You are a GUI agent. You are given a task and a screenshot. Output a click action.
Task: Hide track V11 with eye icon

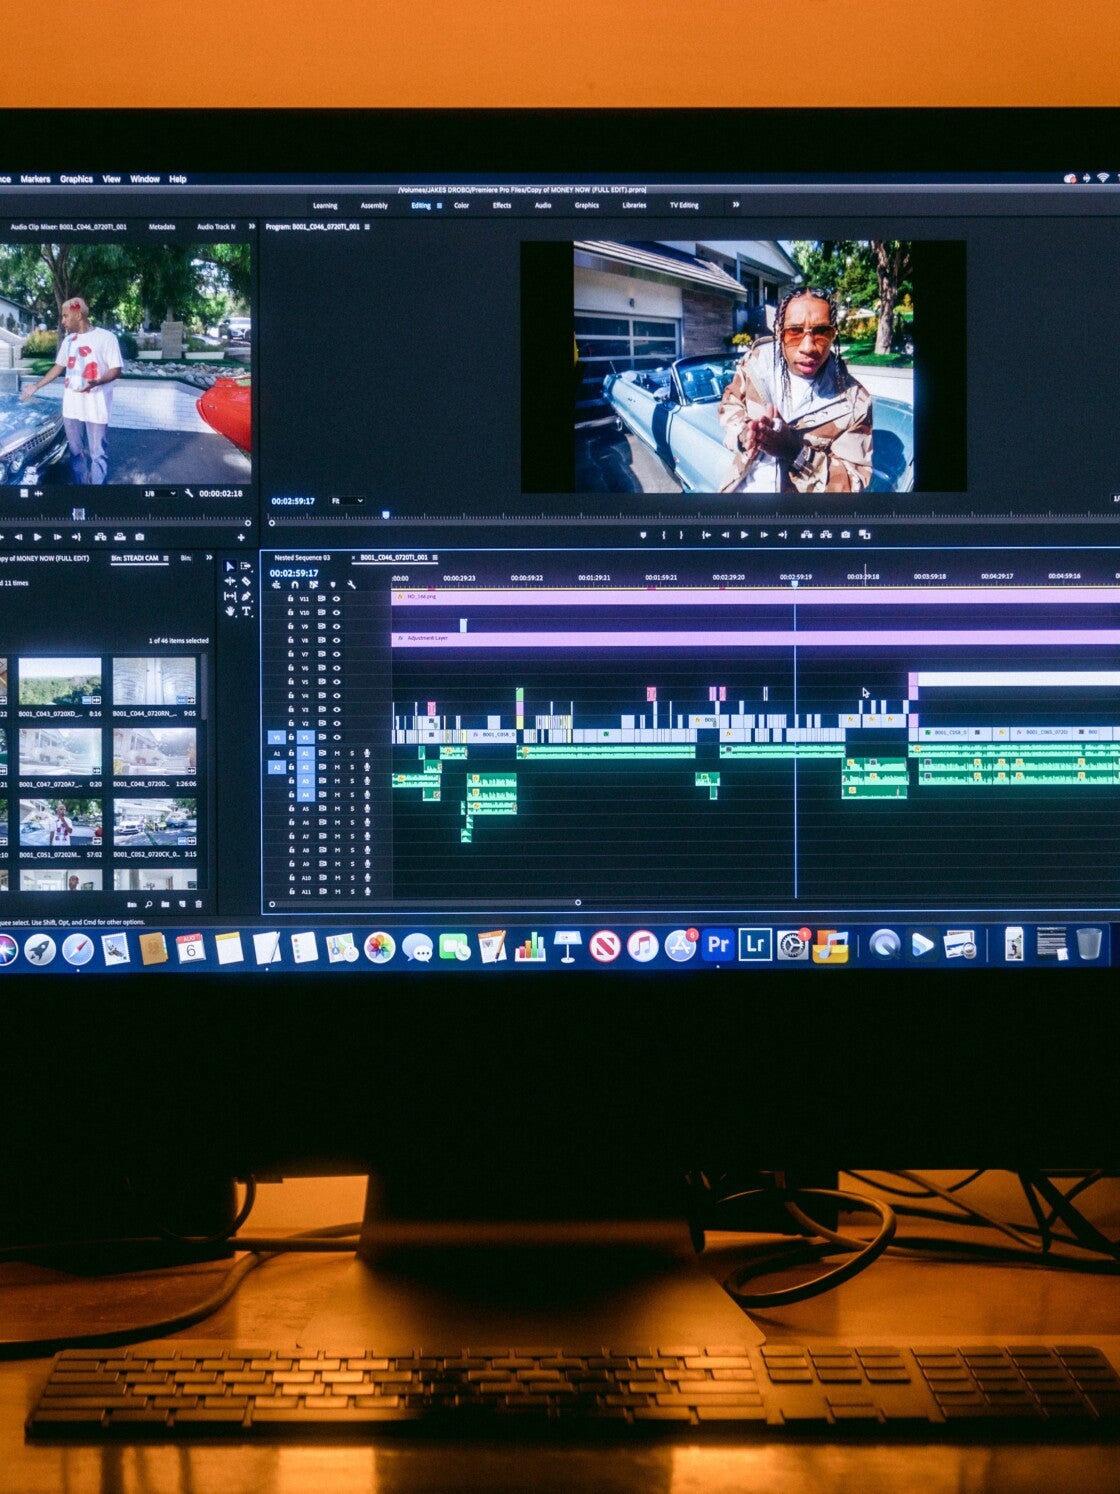[336, 599]
